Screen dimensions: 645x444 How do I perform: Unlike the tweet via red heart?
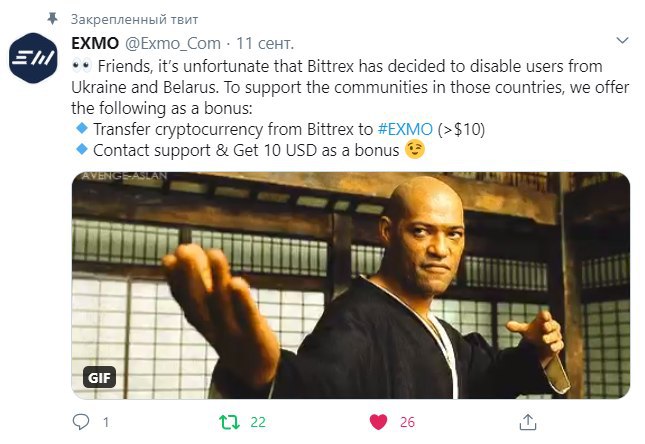pos(378,422)
